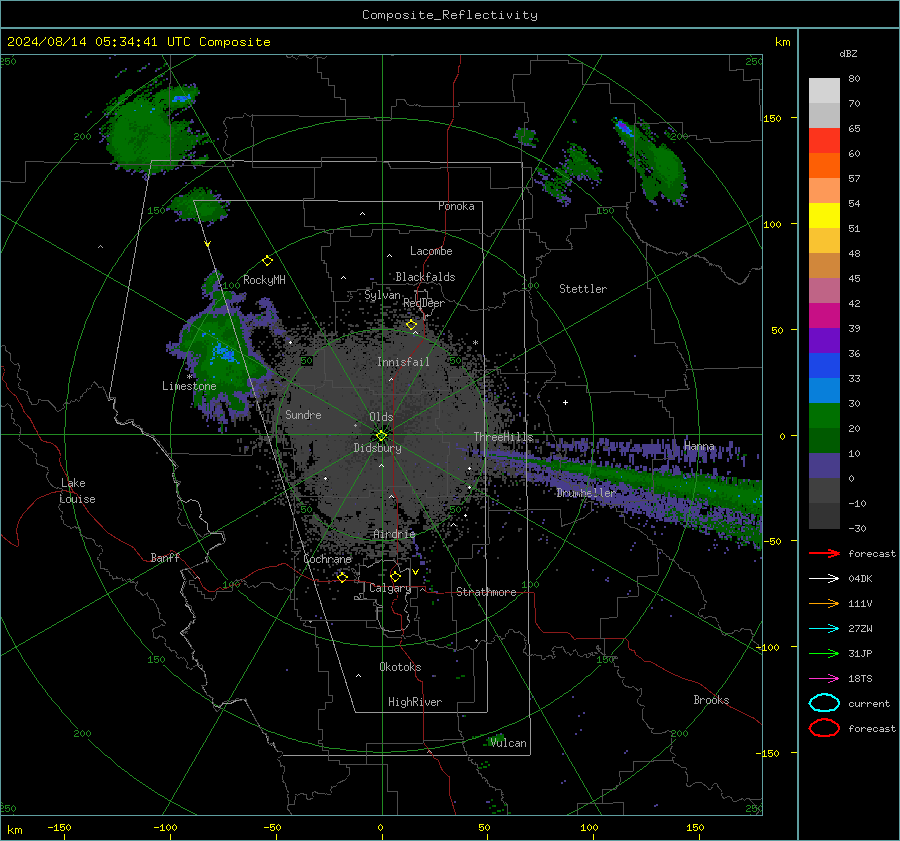The image size is (900, 841).
Task: Click the Calgary city label
Action: 390,588
